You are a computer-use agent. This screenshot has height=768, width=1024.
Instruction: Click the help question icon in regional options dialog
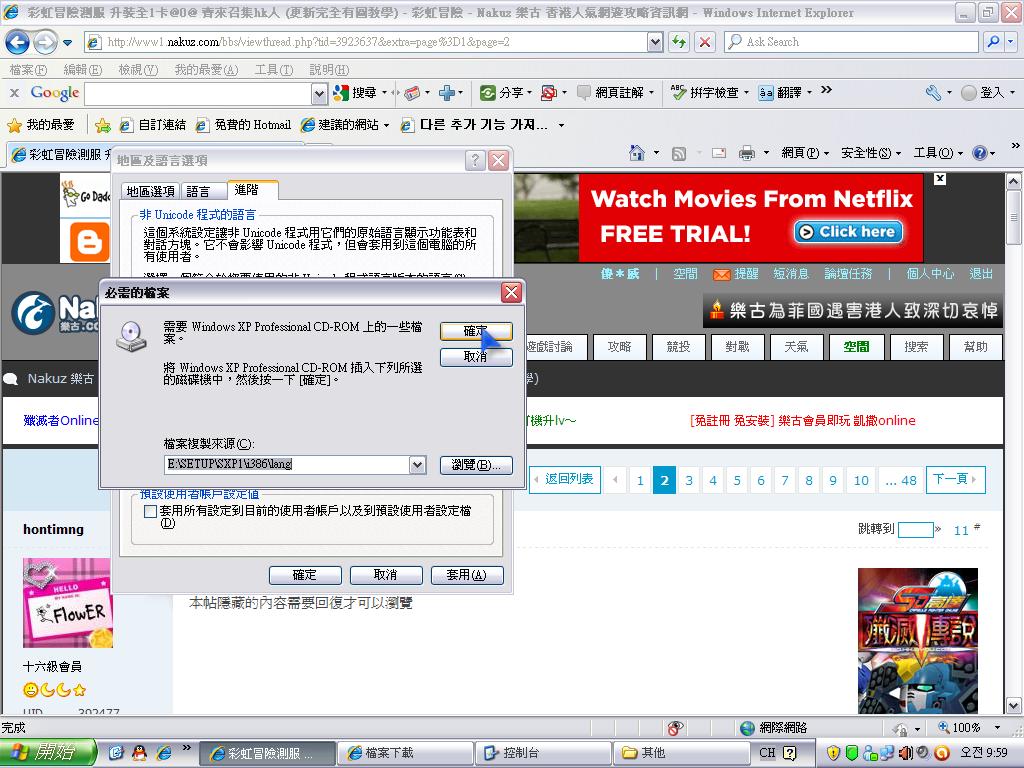(475, 161)
